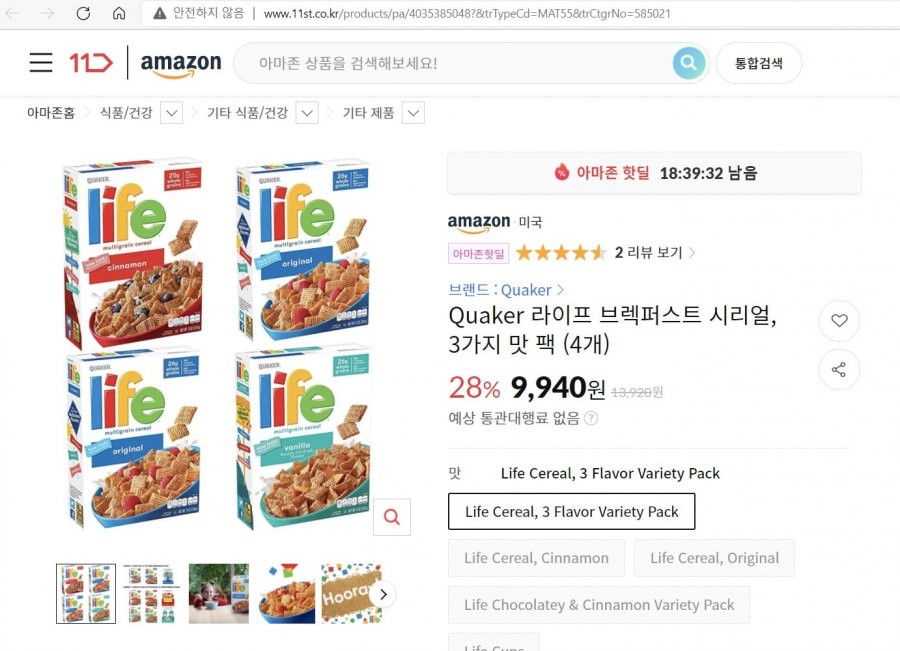900x651 pixels.
Task: Click the 통합검색 button
Action: (x=759, y=63)
